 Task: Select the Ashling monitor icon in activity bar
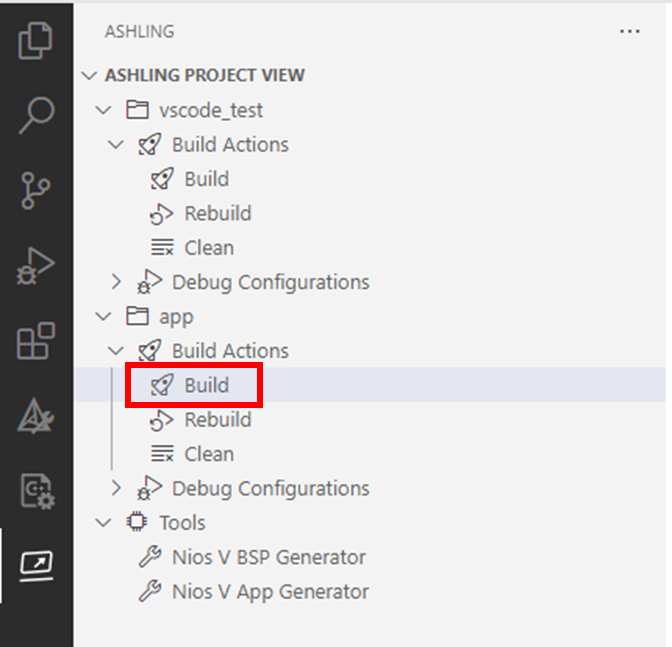(x=36, y=566)
